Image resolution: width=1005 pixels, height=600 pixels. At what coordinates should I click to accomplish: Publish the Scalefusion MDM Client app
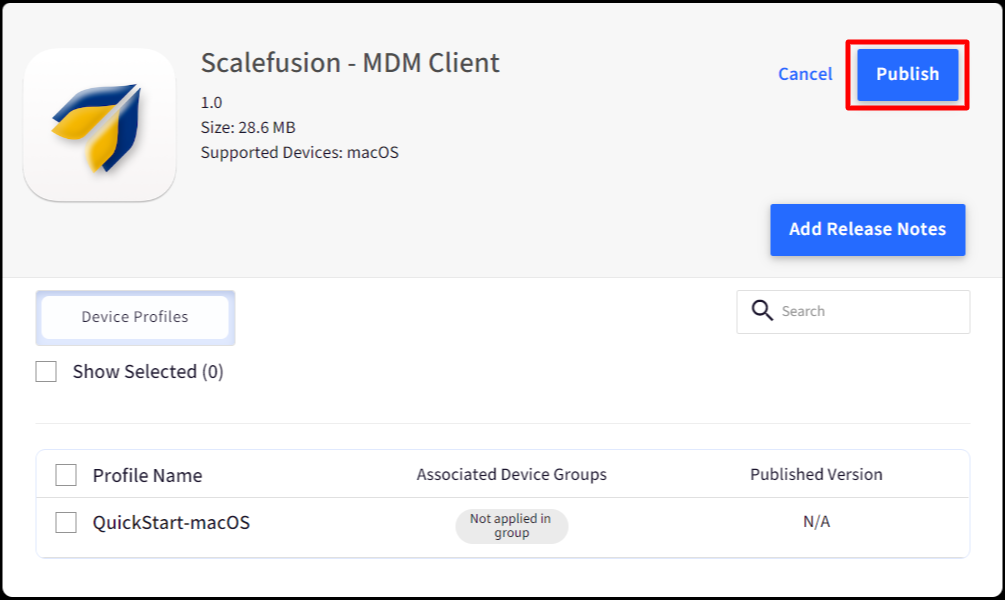pos(908,74)
